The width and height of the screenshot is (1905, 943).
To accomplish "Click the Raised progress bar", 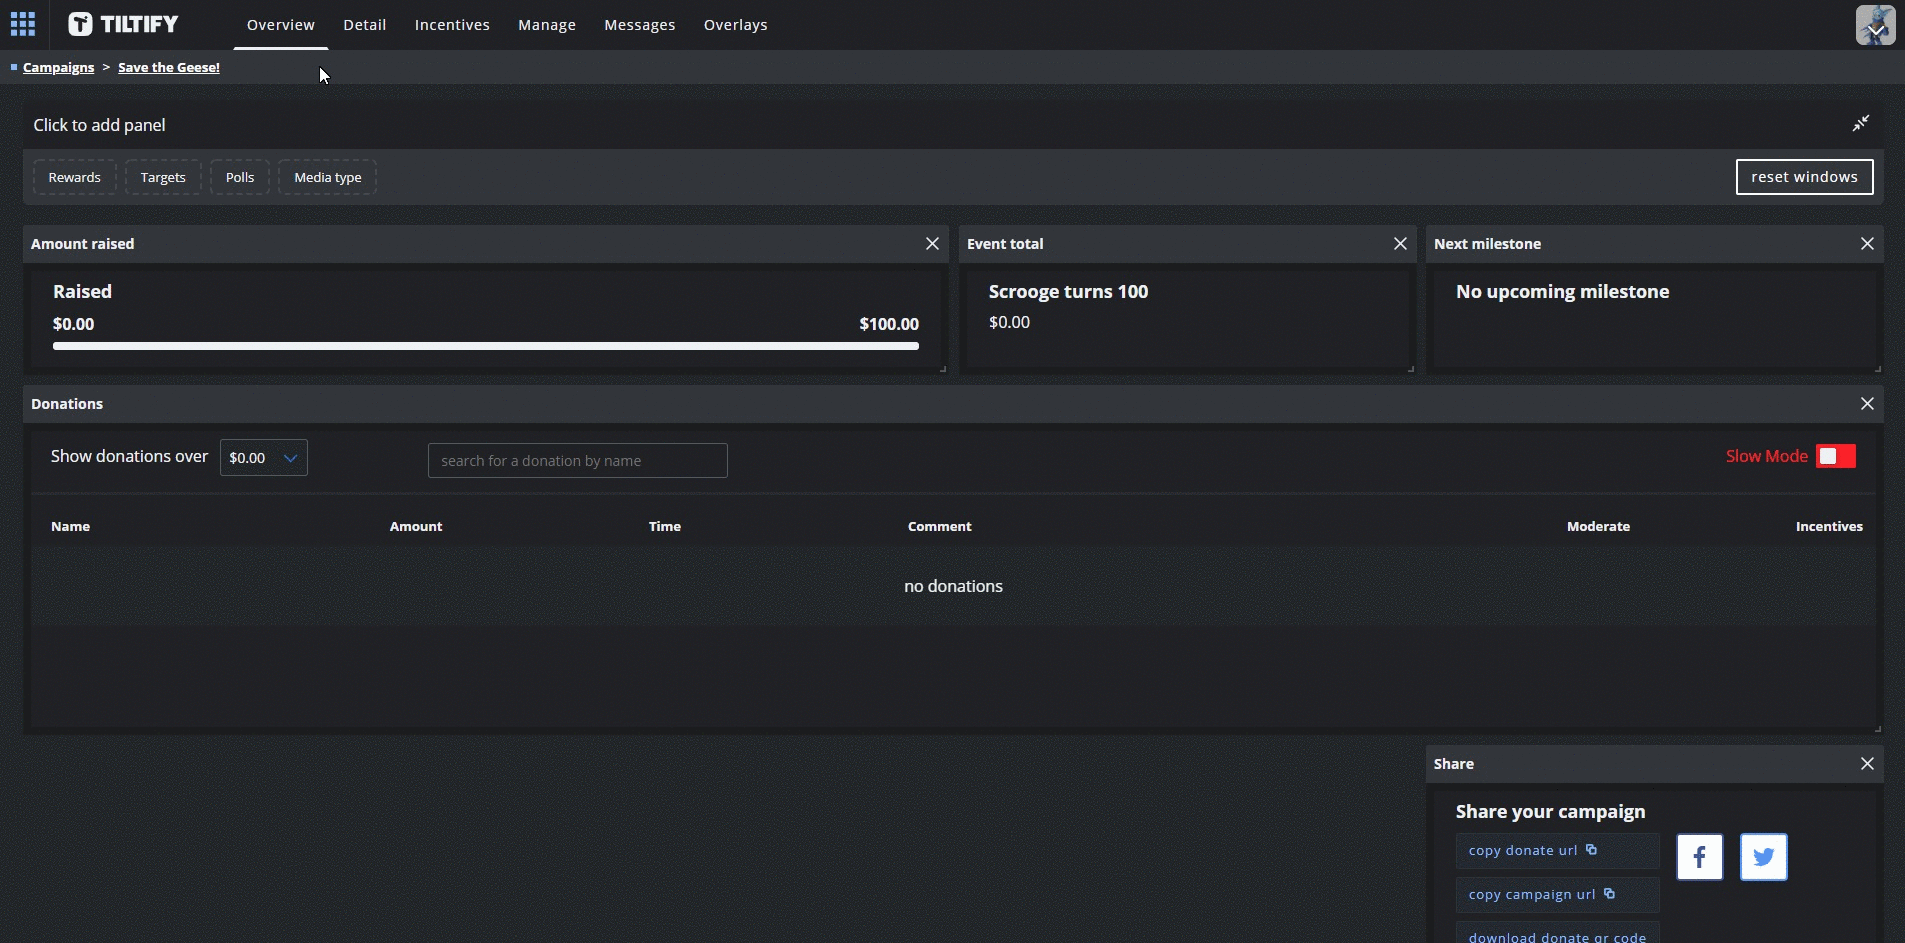I will tap(486, 346).
